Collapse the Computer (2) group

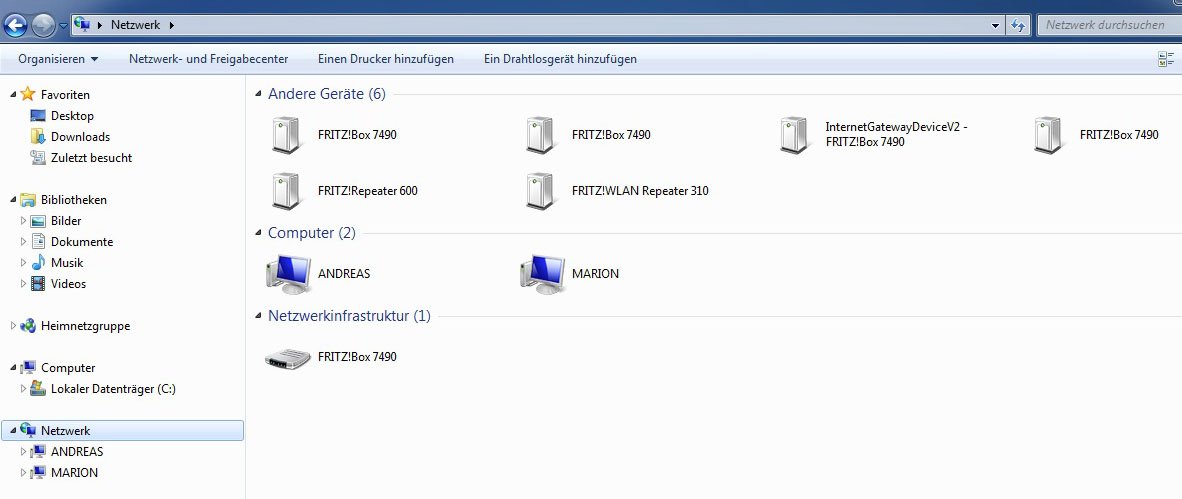259,233
